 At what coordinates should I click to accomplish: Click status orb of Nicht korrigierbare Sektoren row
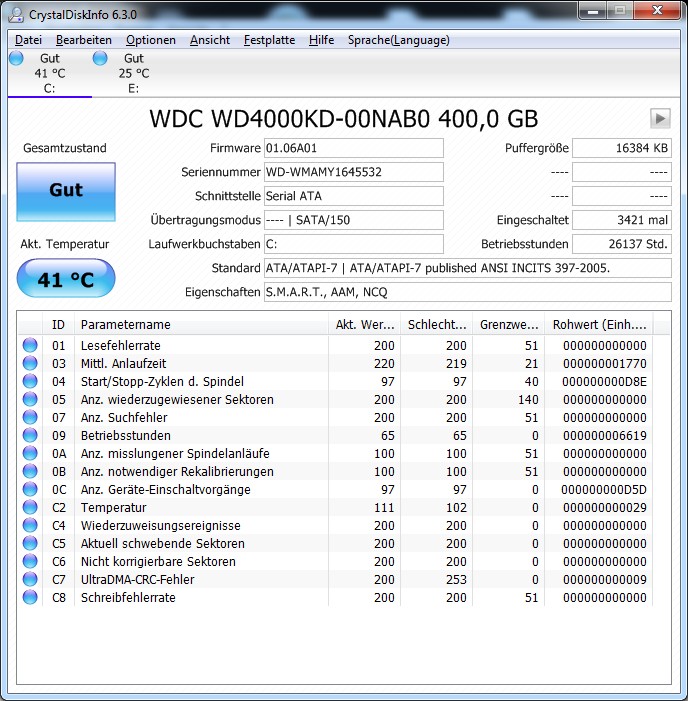[30, 562]
